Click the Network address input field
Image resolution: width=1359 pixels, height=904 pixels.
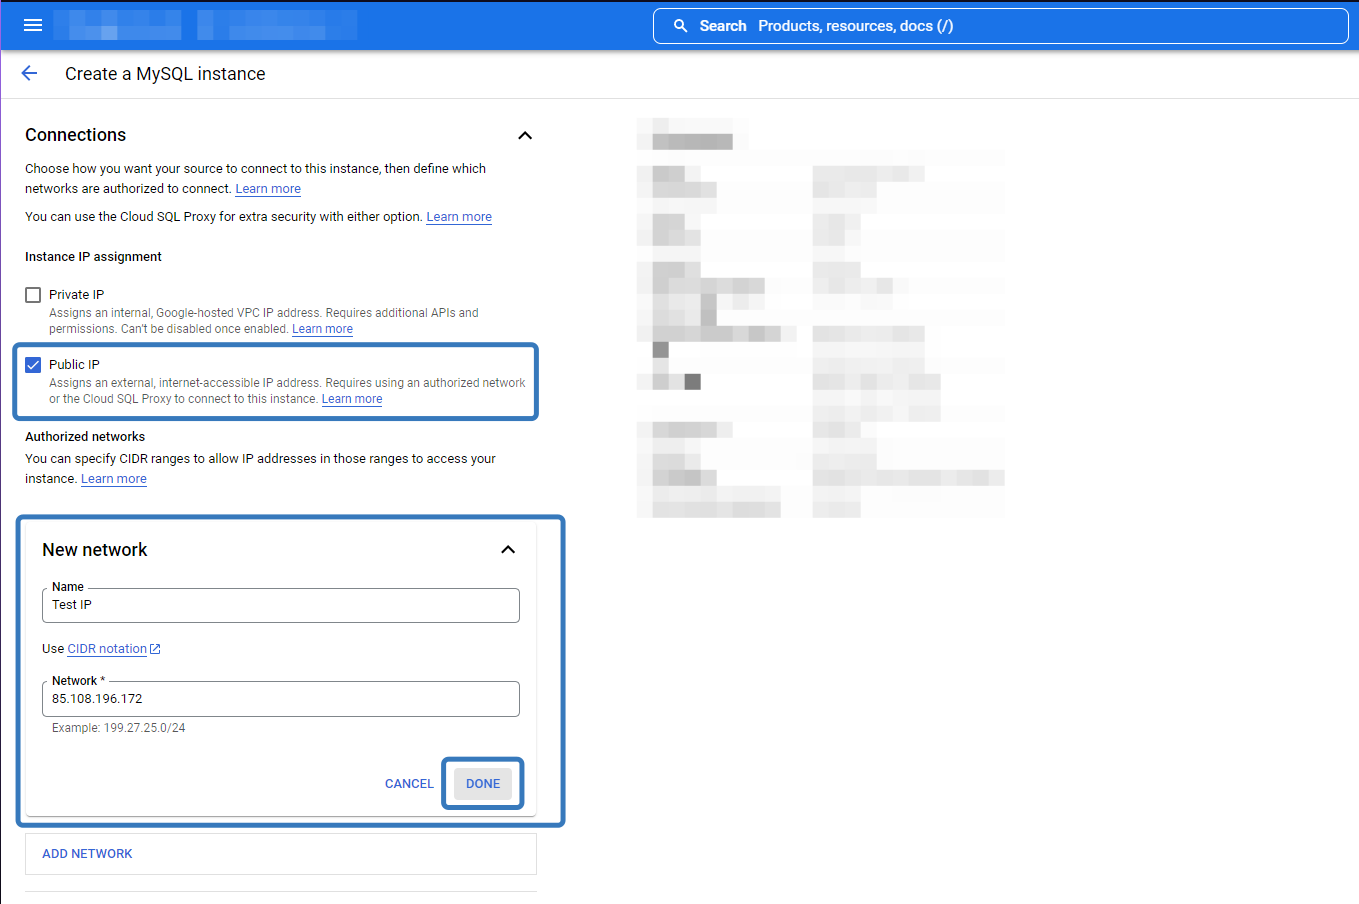pyautogui.click(x=281, y=699)
